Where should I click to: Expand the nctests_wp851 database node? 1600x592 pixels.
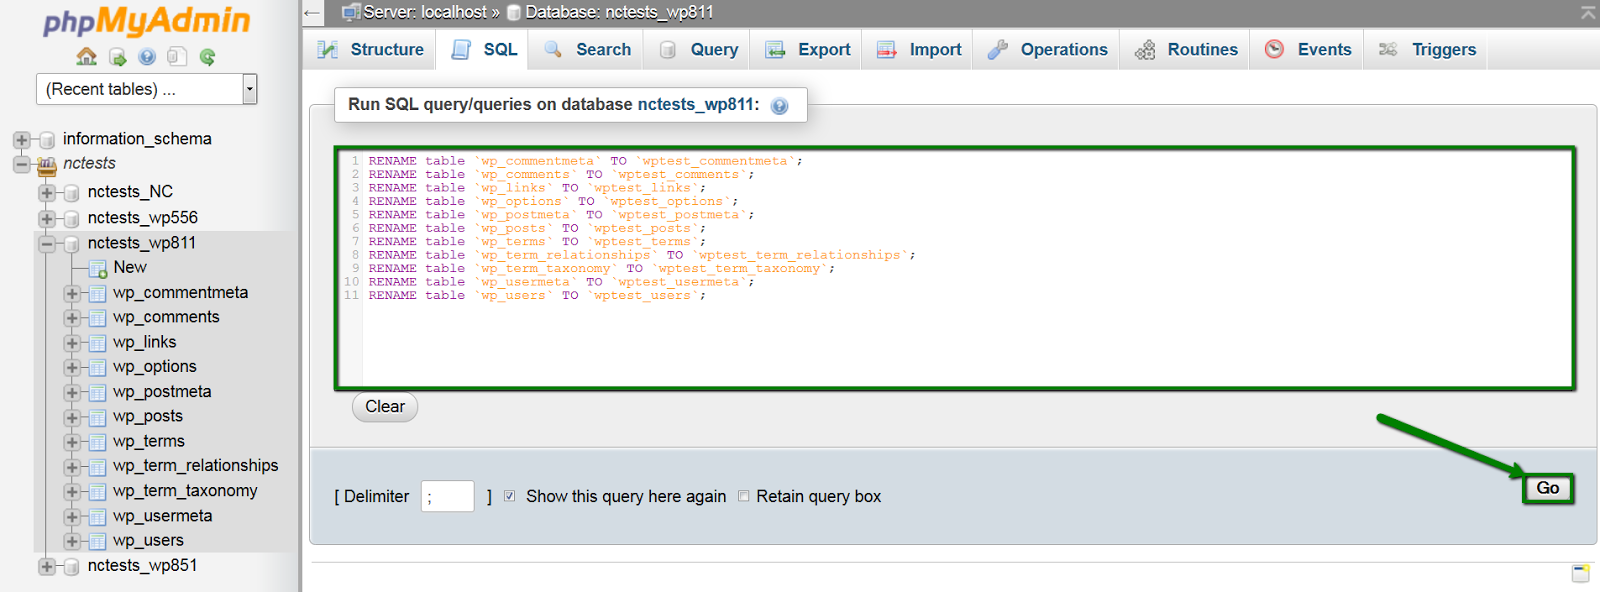click(46, 566)
